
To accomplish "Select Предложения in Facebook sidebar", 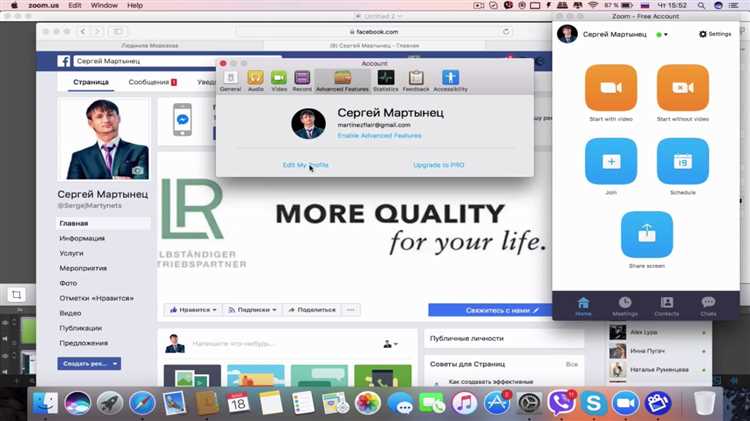I will pyautogui.click(x=83, y=343).
